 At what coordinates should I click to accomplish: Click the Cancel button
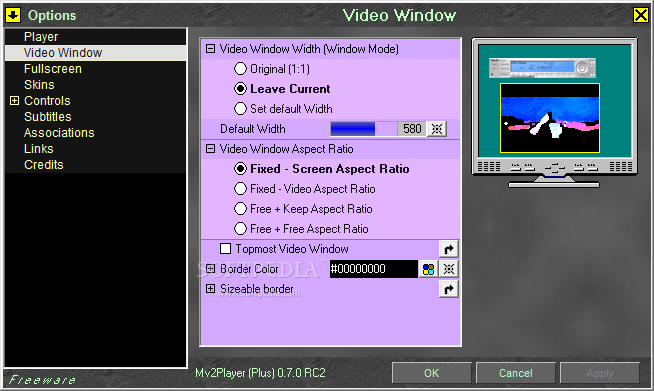tap(516, 373)
